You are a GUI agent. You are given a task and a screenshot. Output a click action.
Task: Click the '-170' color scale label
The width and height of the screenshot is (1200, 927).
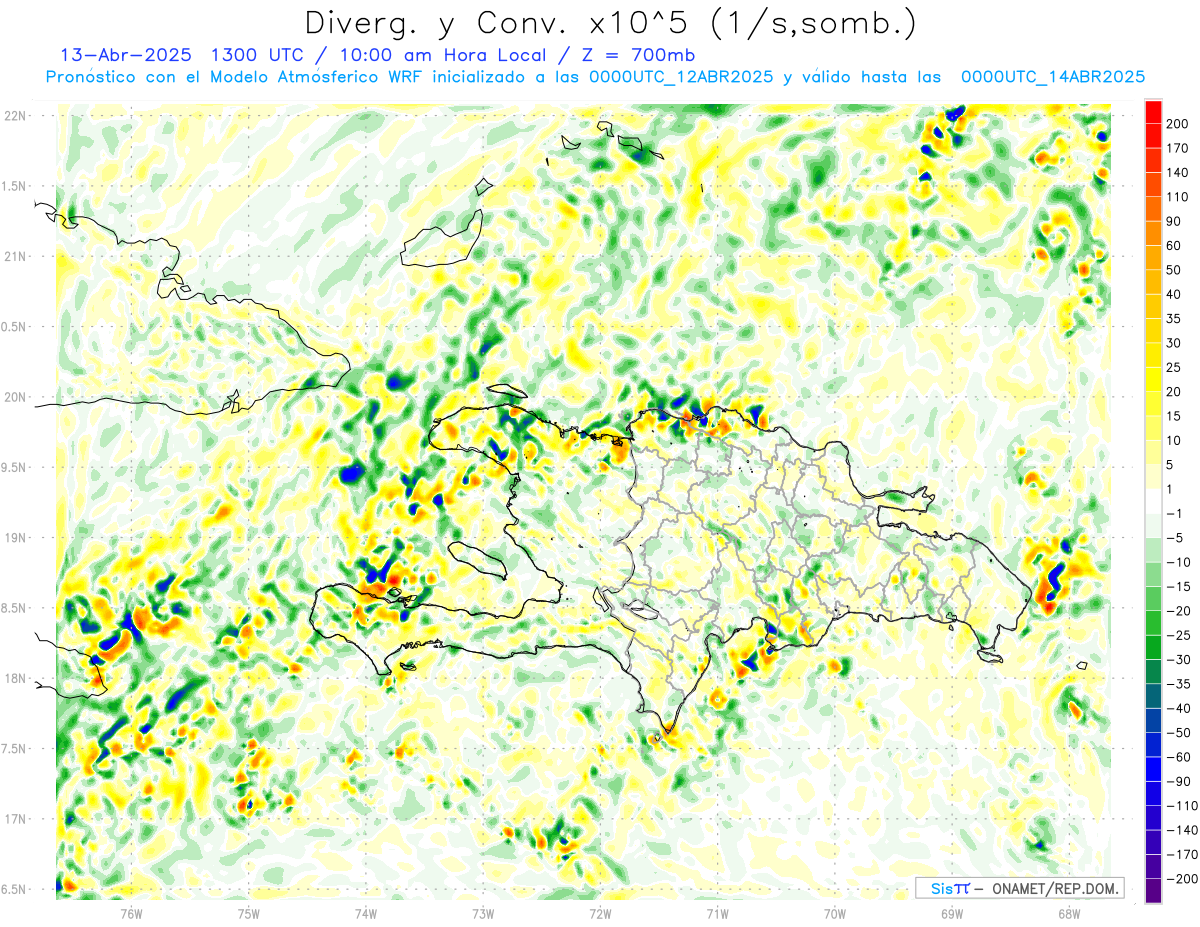[x=1183, y=854]
